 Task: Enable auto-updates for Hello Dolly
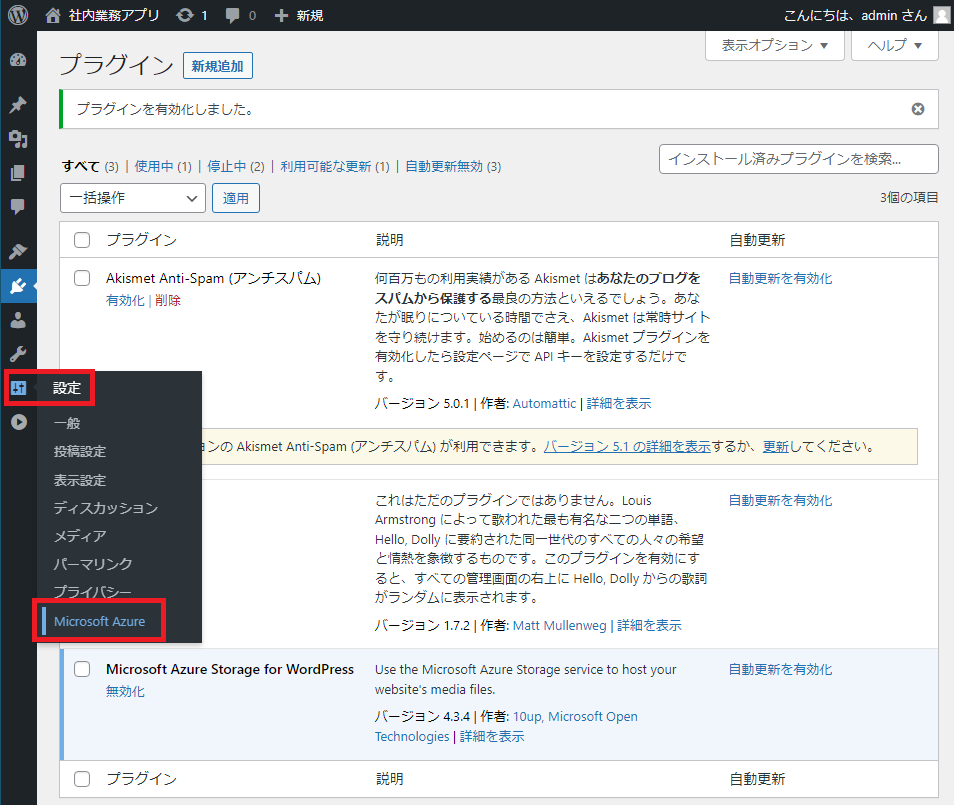(781, 500)
